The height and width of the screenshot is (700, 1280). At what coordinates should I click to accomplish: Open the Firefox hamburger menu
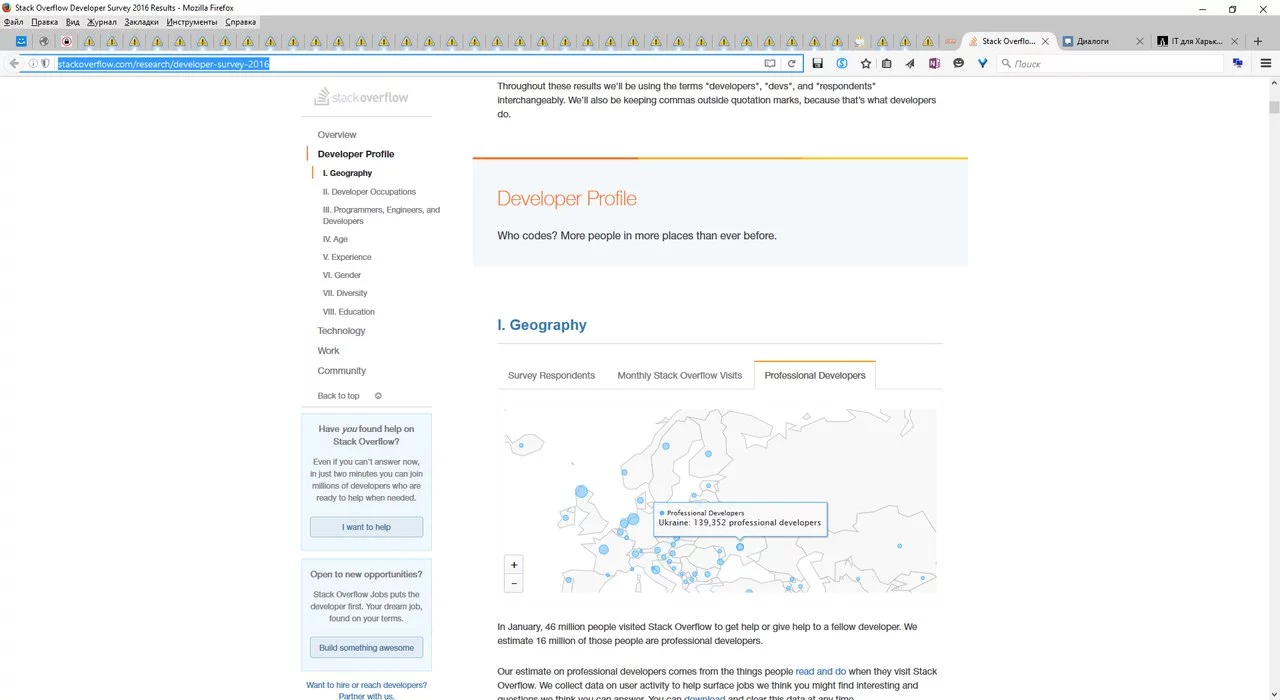coord(1265,63)
